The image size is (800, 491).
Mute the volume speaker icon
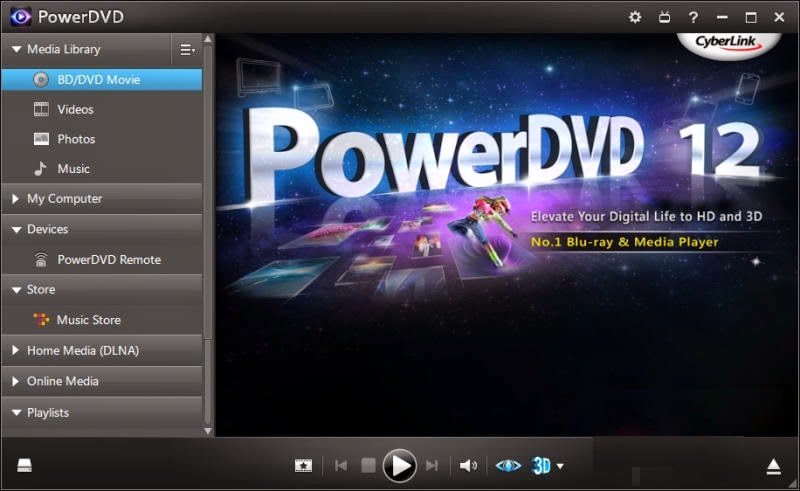[468, 465]
